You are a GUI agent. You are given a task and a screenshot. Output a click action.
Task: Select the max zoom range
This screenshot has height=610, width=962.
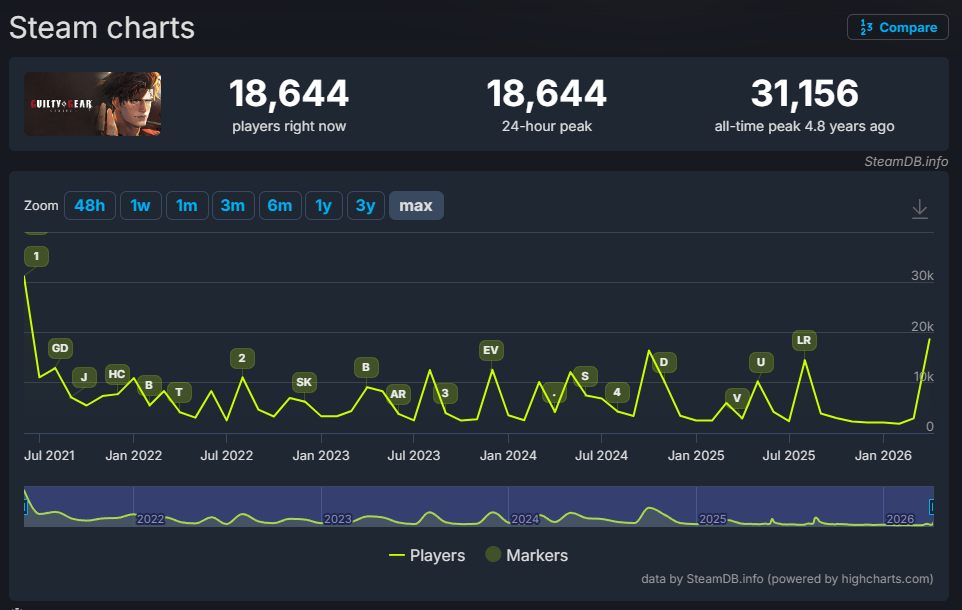(x=416, y=206)
